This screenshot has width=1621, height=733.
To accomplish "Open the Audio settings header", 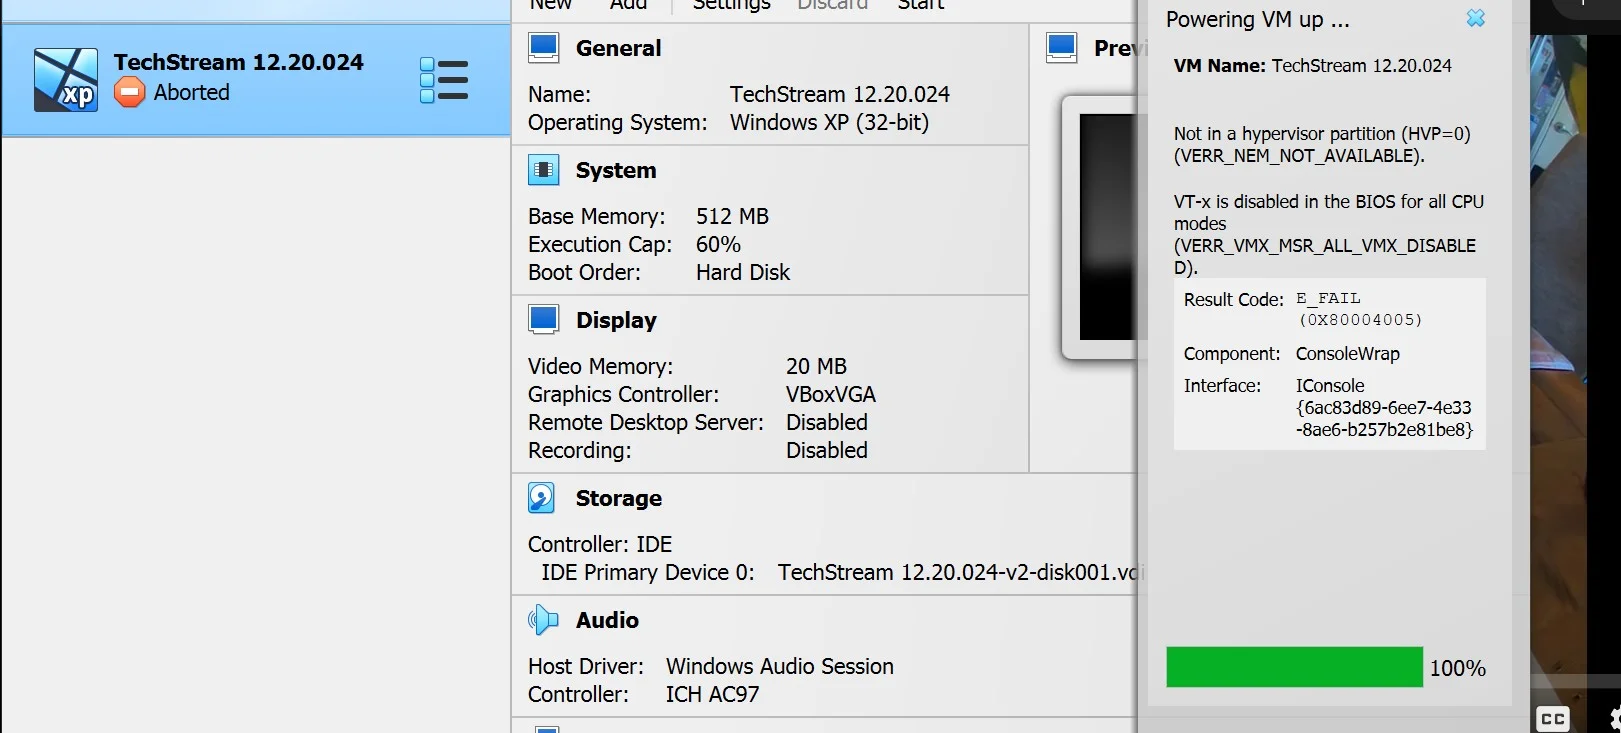I will 607,620.
